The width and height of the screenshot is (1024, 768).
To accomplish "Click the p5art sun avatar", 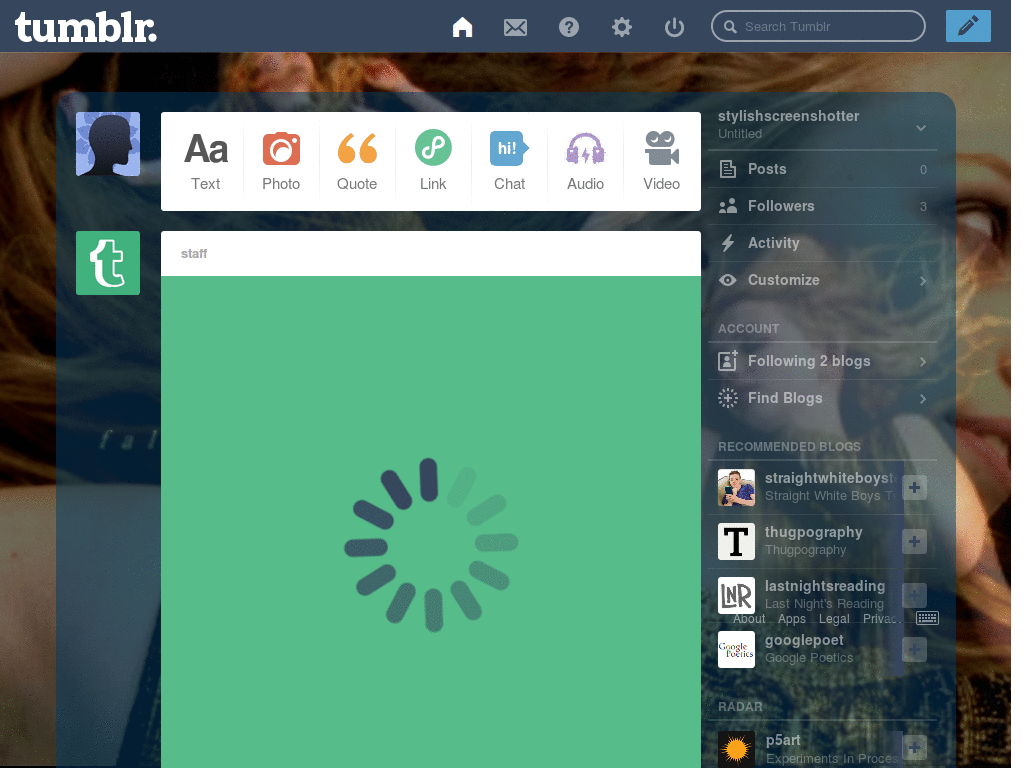I will (x=736, y=748).
